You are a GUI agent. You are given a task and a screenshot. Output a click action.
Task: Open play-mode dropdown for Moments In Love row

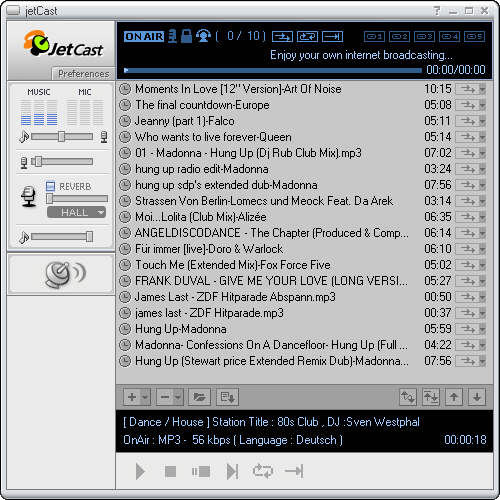tap(482, 89)
